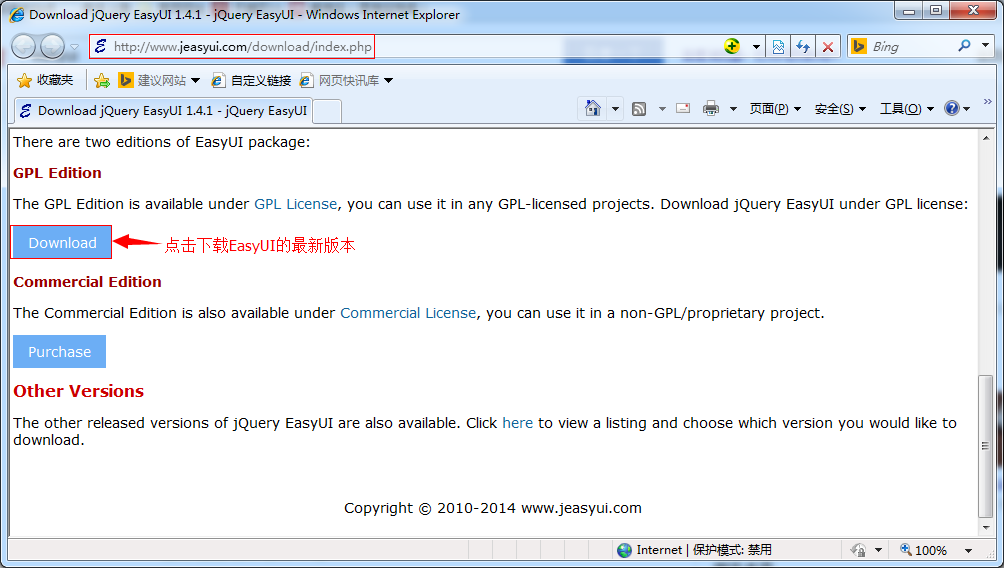Click the 'Other Versions' heading text

pyautogui.click(x=78, y=391)
